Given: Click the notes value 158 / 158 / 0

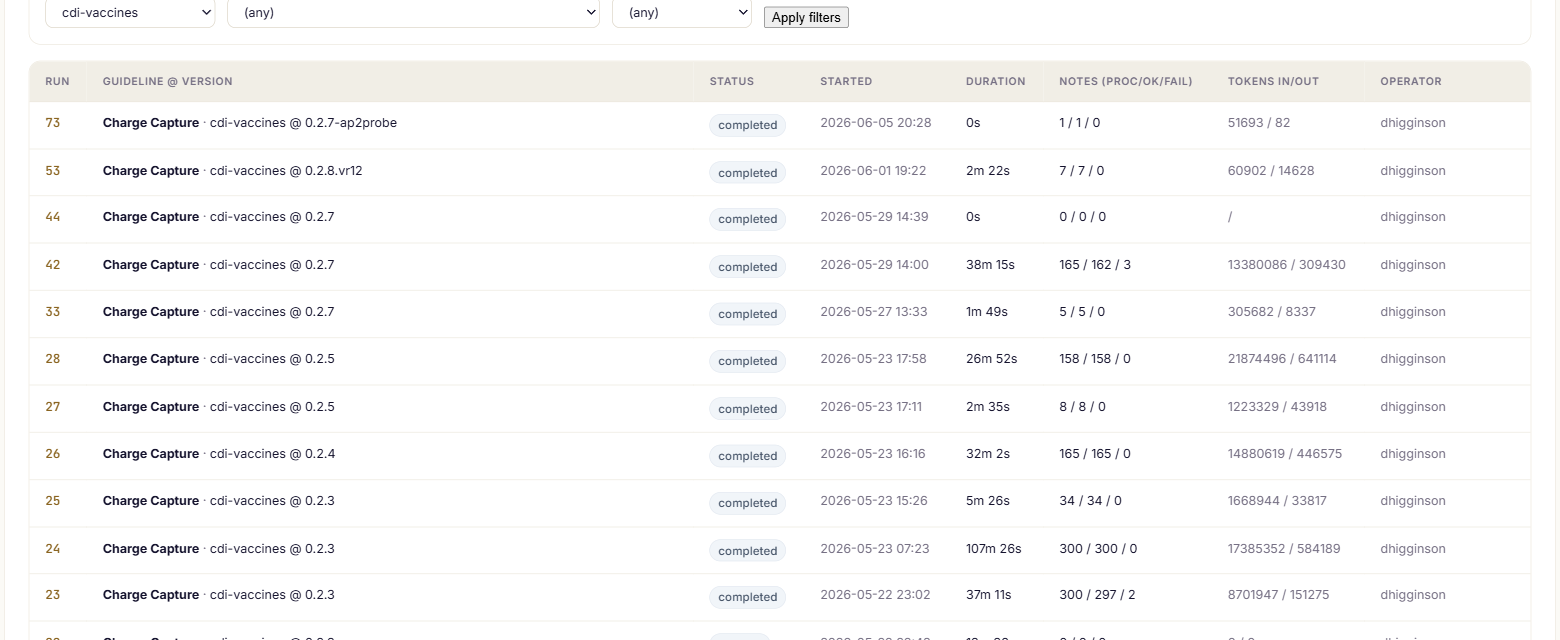Looking at the screenshot, I should (x=1095, y=359).
